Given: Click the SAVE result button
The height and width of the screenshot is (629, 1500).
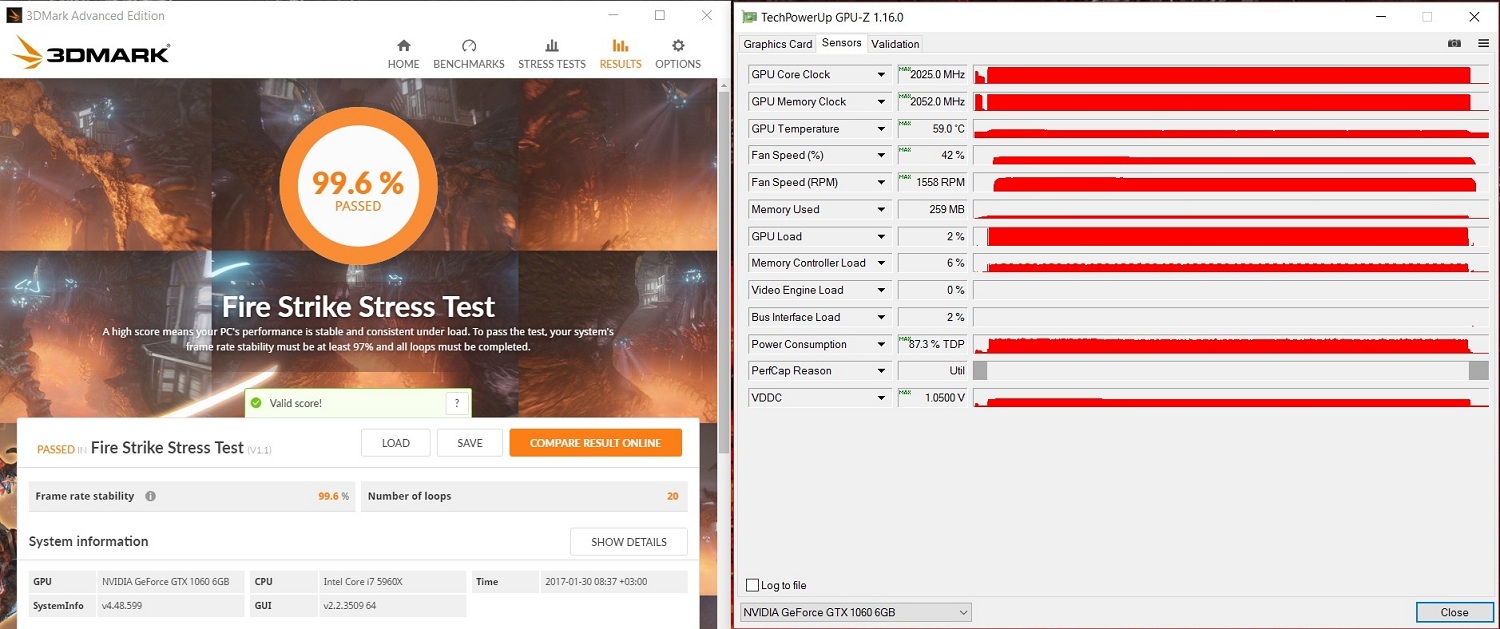Looking at the screenshot, I should [470, 443].
